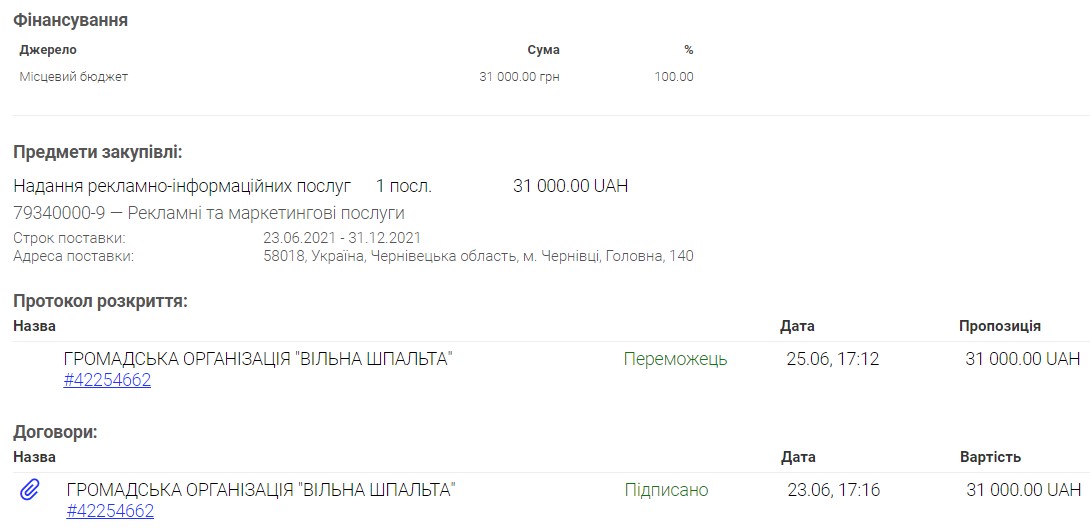Click the green Підписано status
This screenshot has width=1090, height=531.
(666, 490)
